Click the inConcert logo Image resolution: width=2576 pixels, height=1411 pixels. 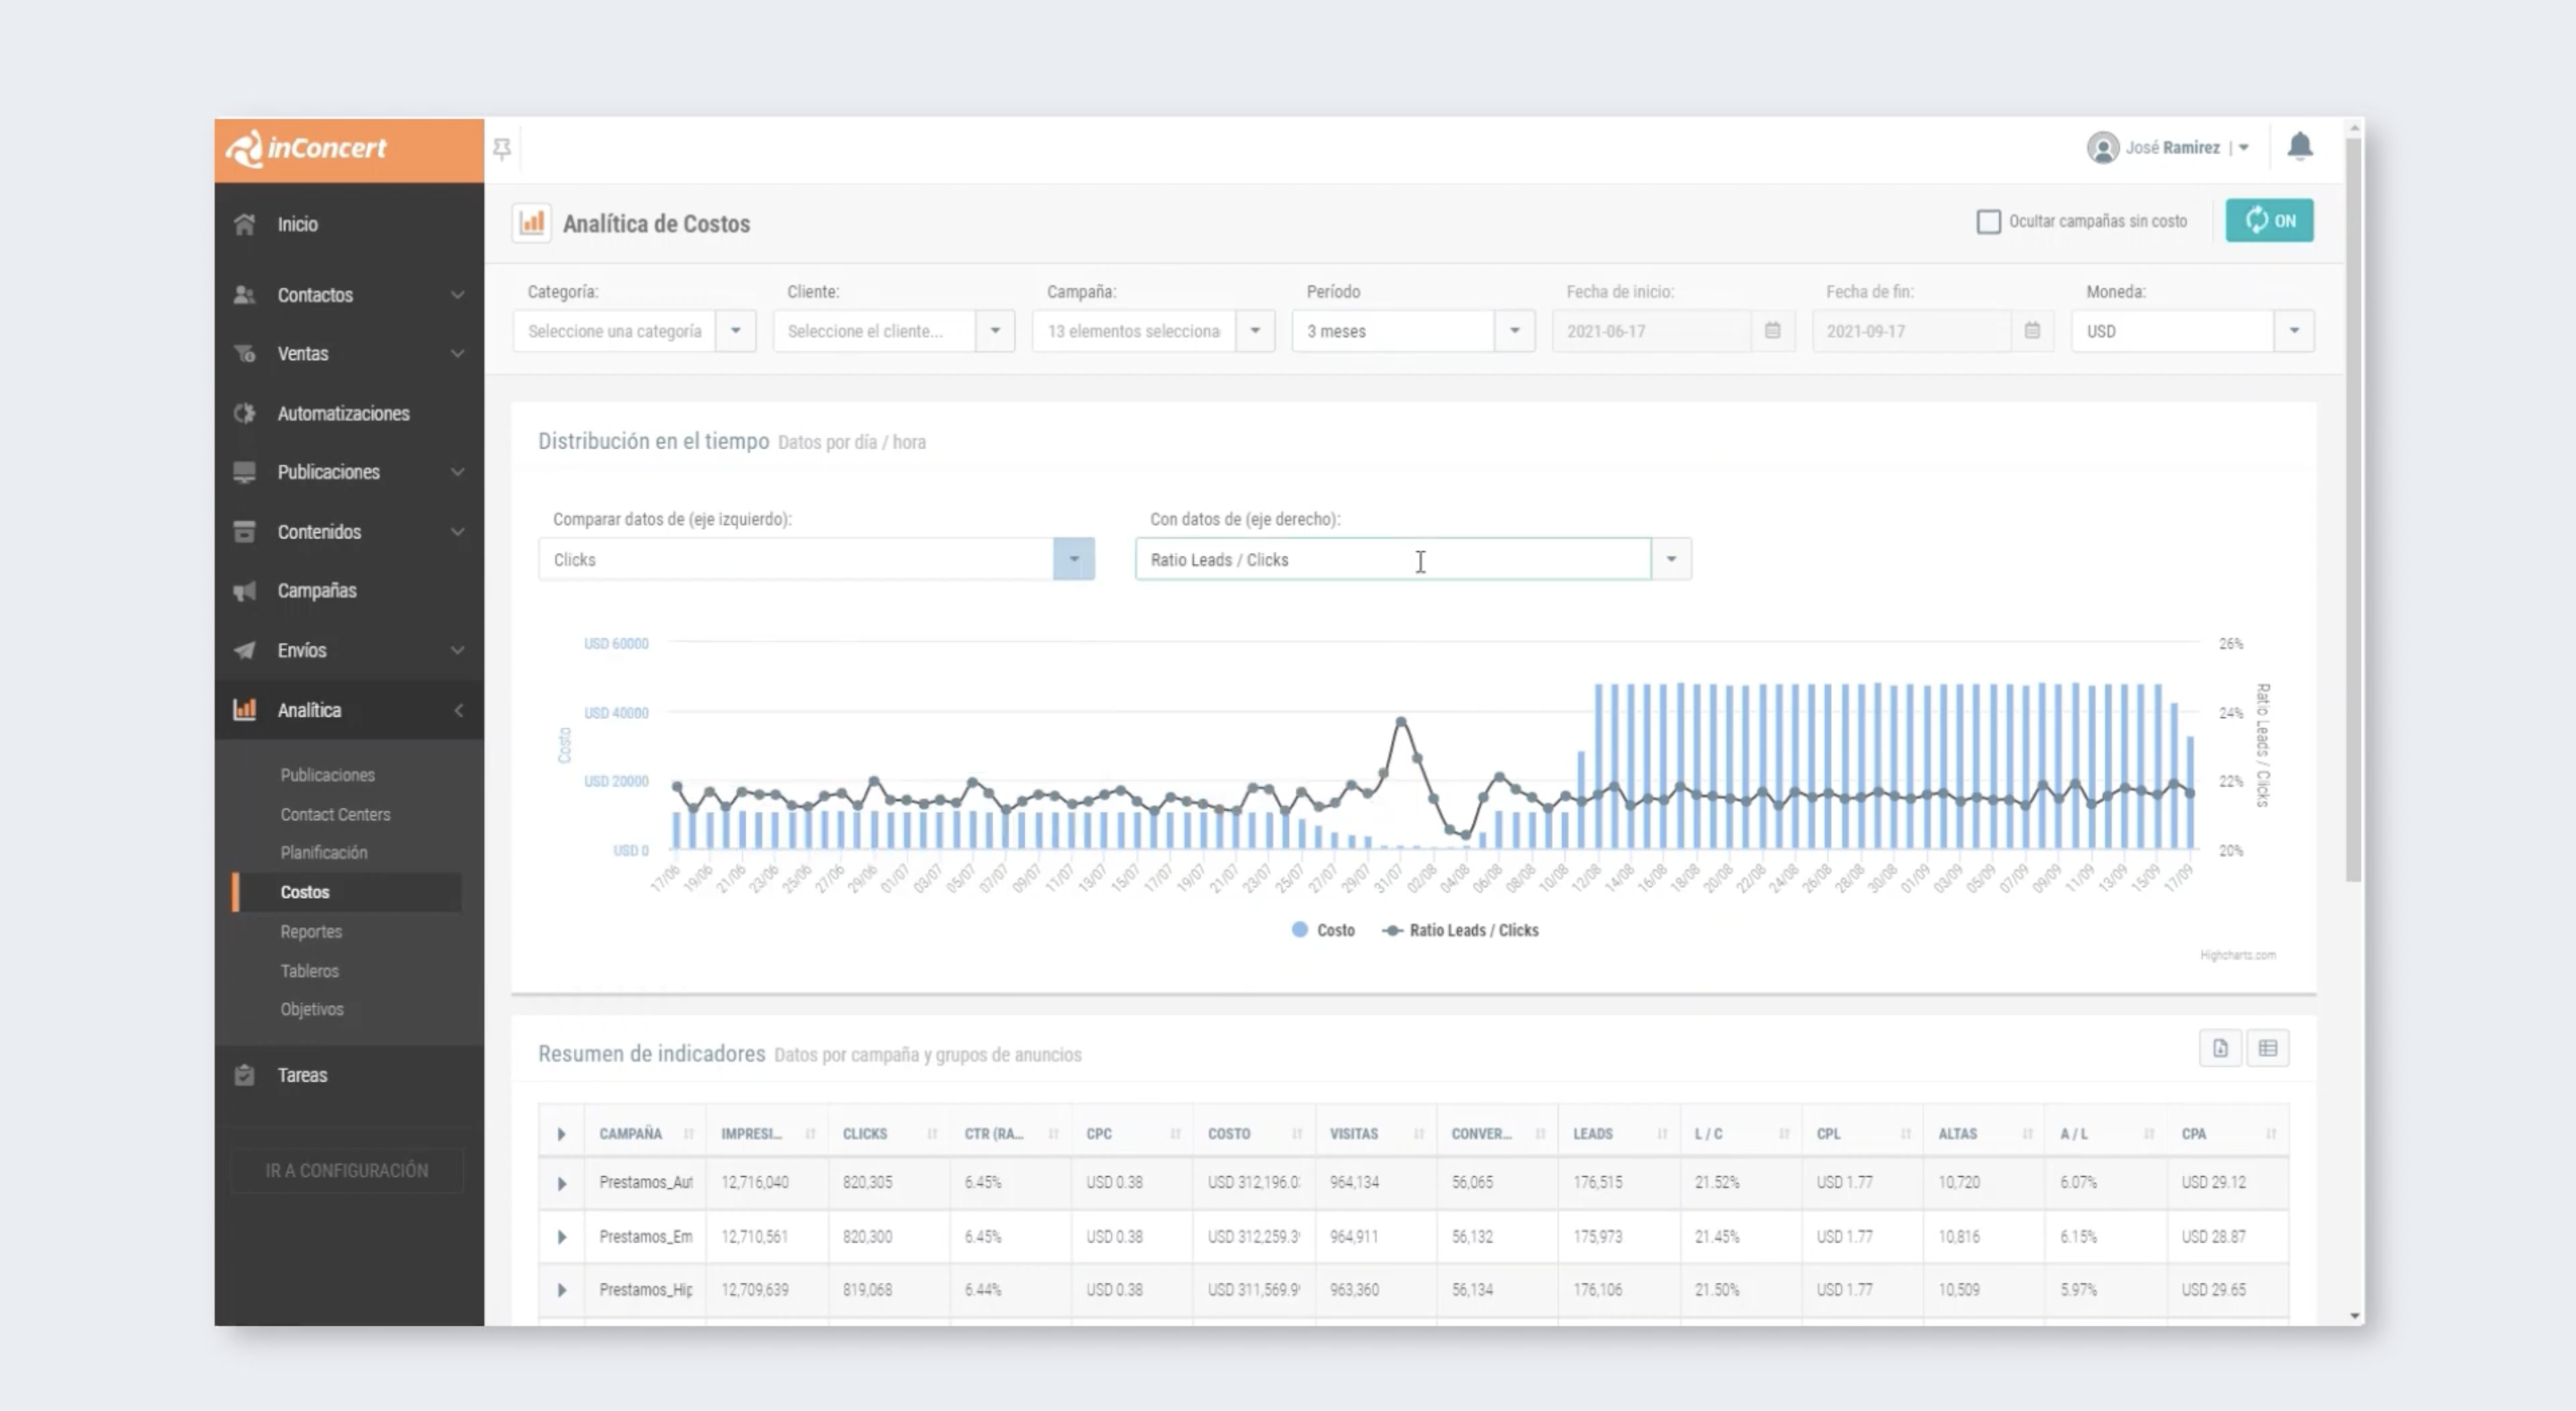(306, 149)
